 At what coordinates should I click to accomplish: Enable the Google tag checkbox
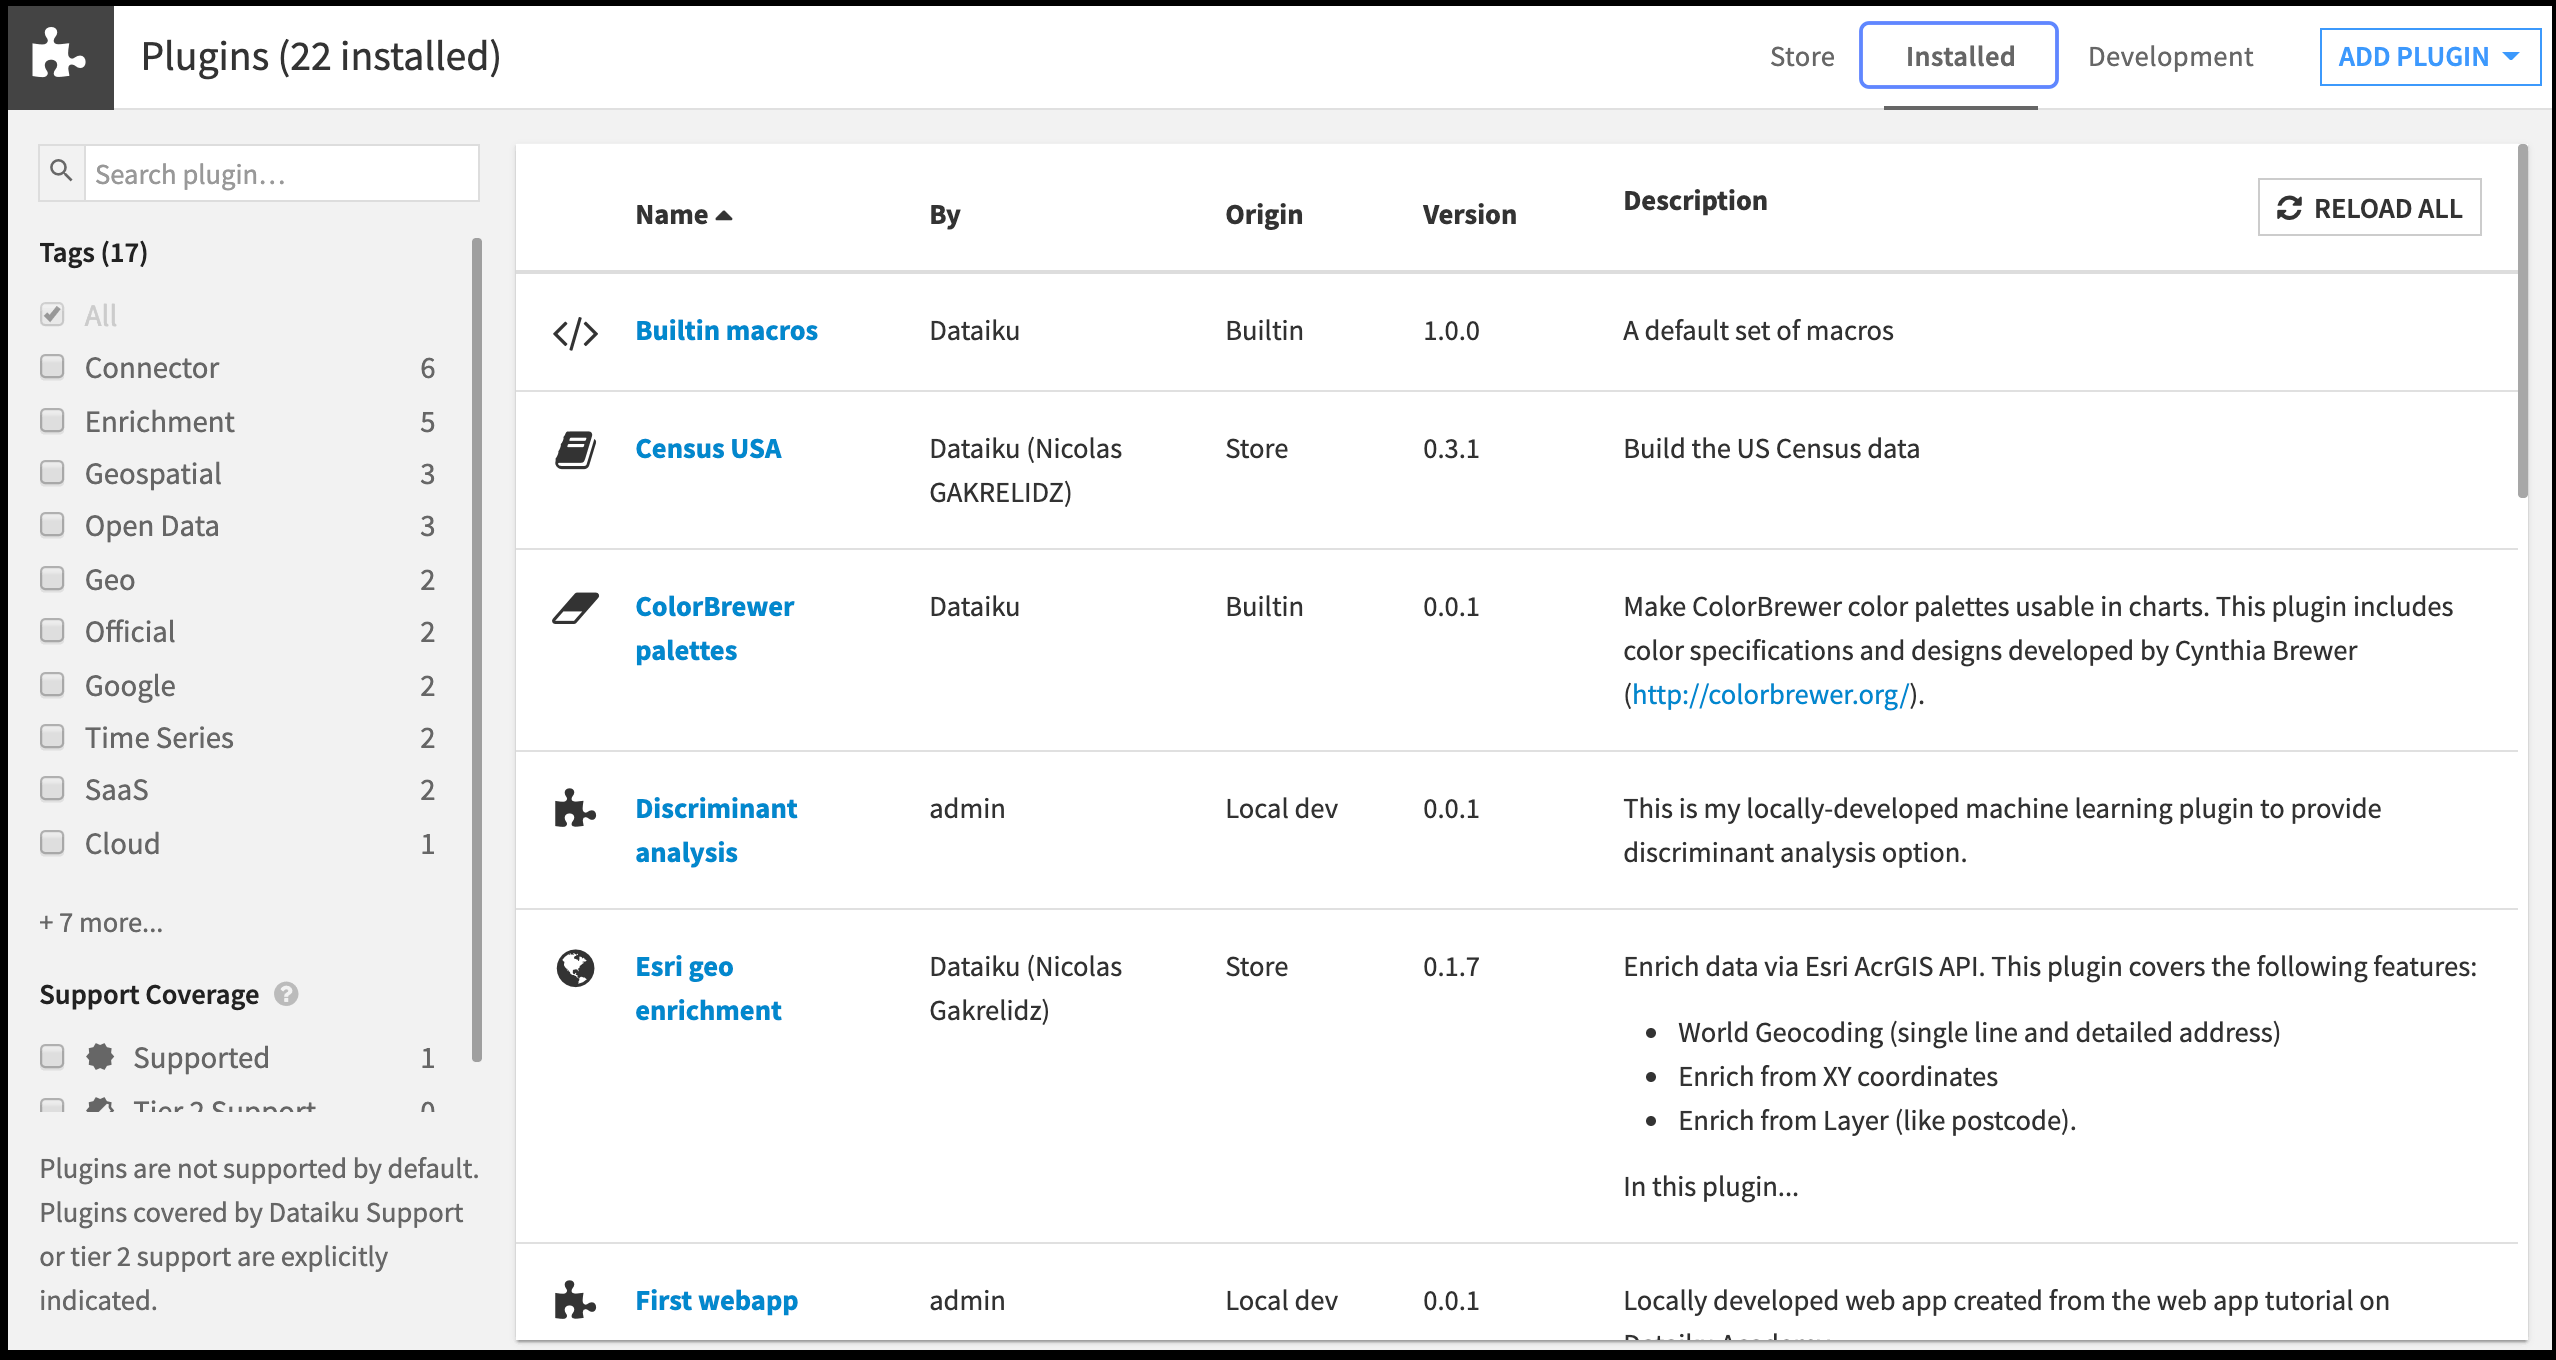tap(52, 684)
